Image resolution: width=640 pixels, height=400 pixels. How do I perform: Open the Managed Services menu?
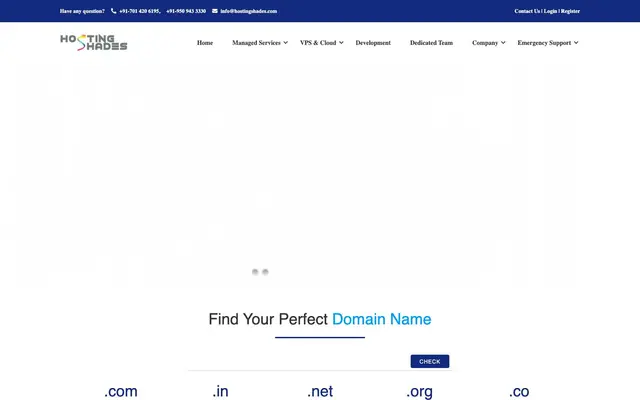pos(256,42)
